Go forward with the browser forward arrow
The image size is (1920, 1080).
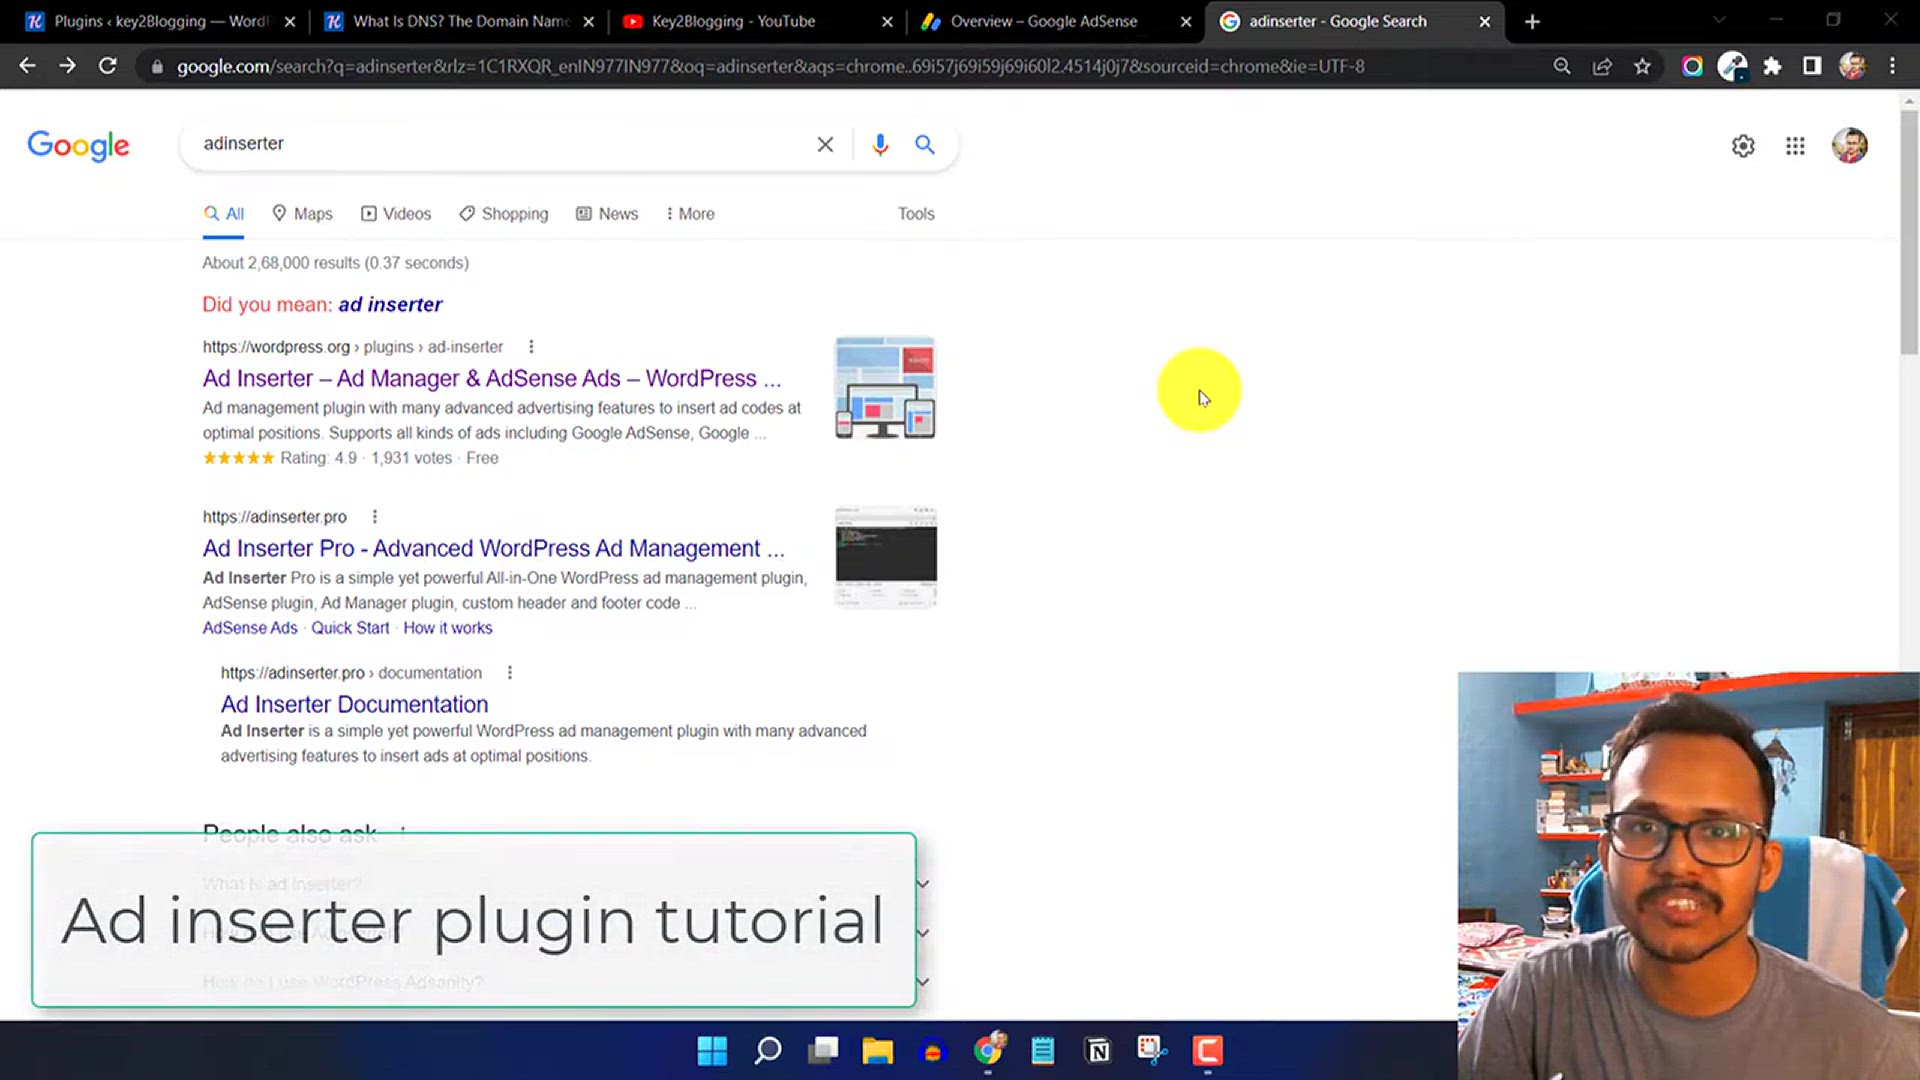tap(67, 66)
